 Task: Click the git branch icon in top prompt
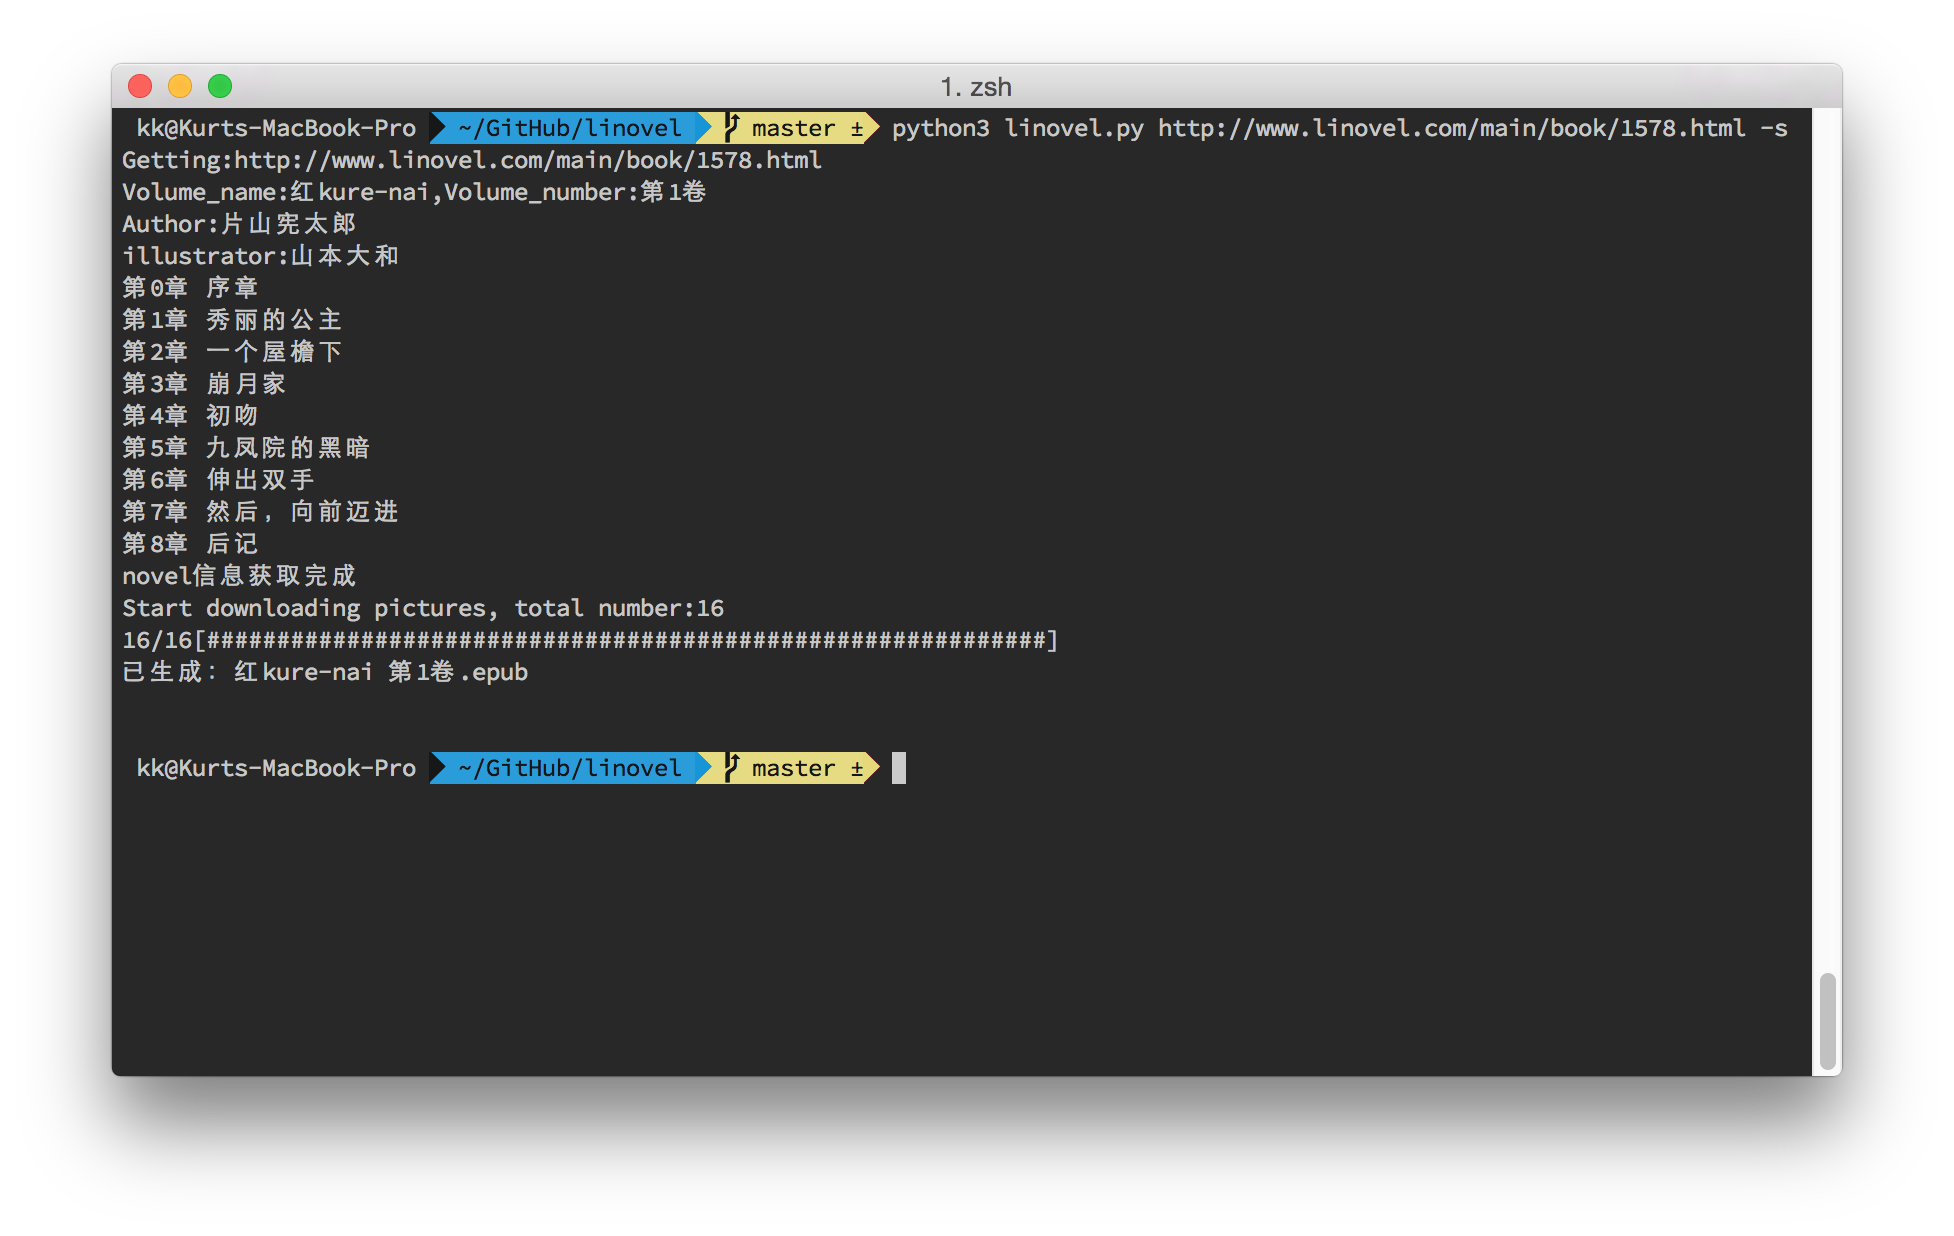pos(732,128)
